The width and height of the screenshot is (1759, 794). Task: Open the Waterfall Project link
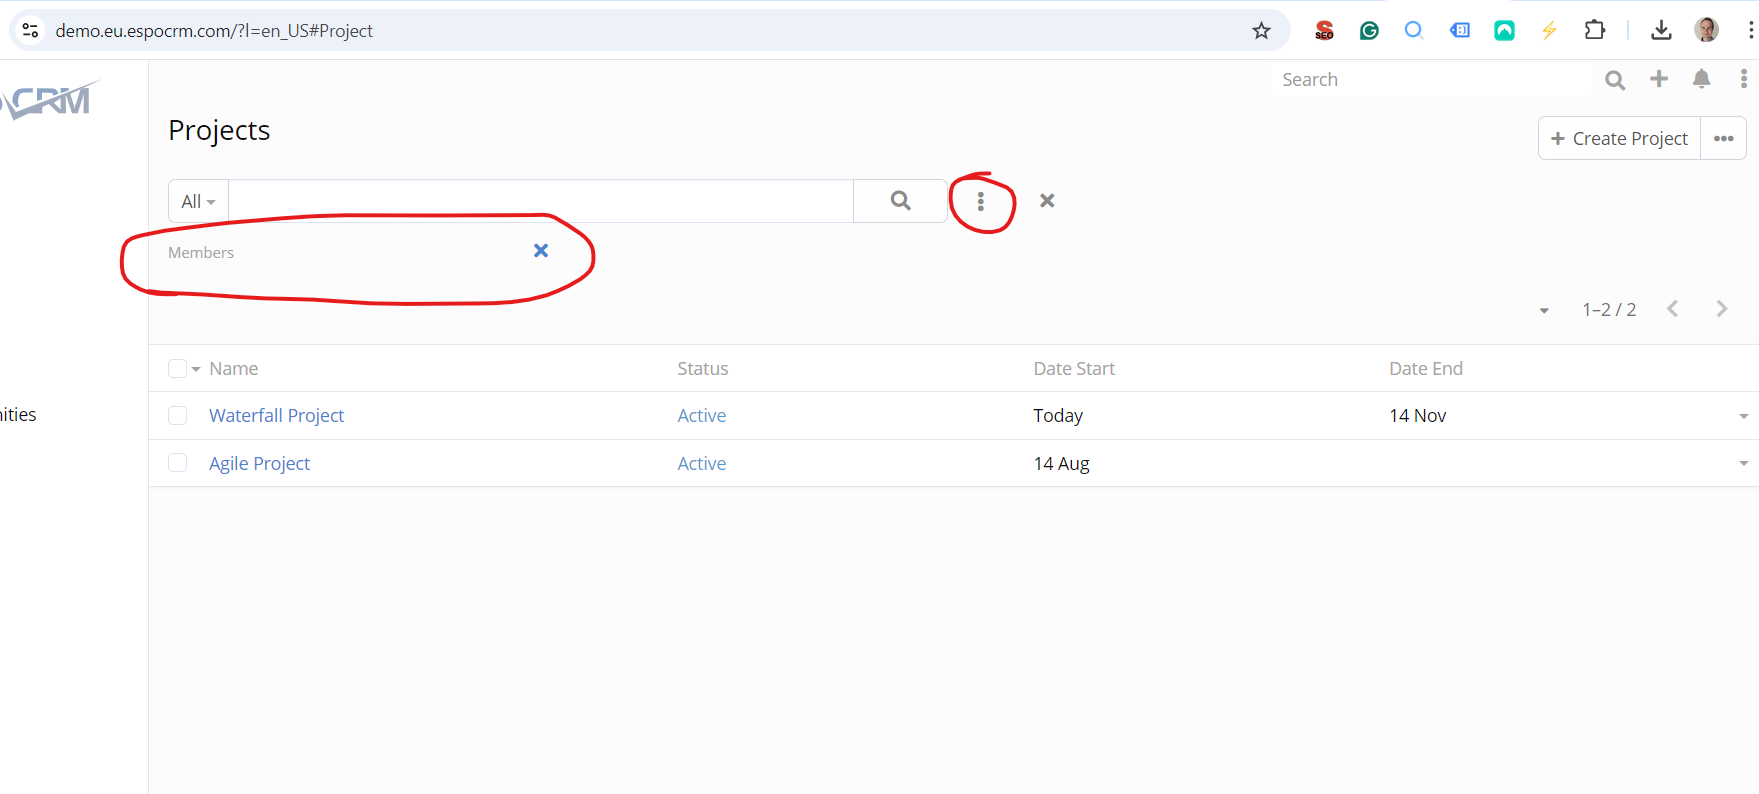pyautogui.click(x=276, y=416)
